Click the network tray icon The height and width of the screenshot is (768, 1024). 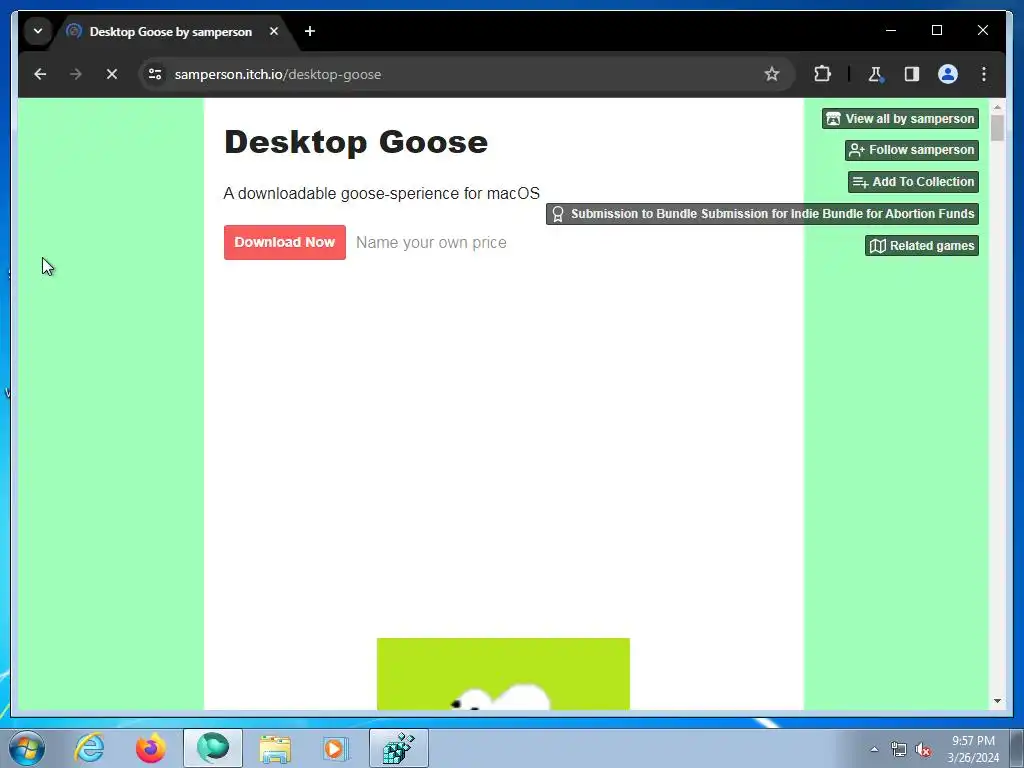point(899,750)
